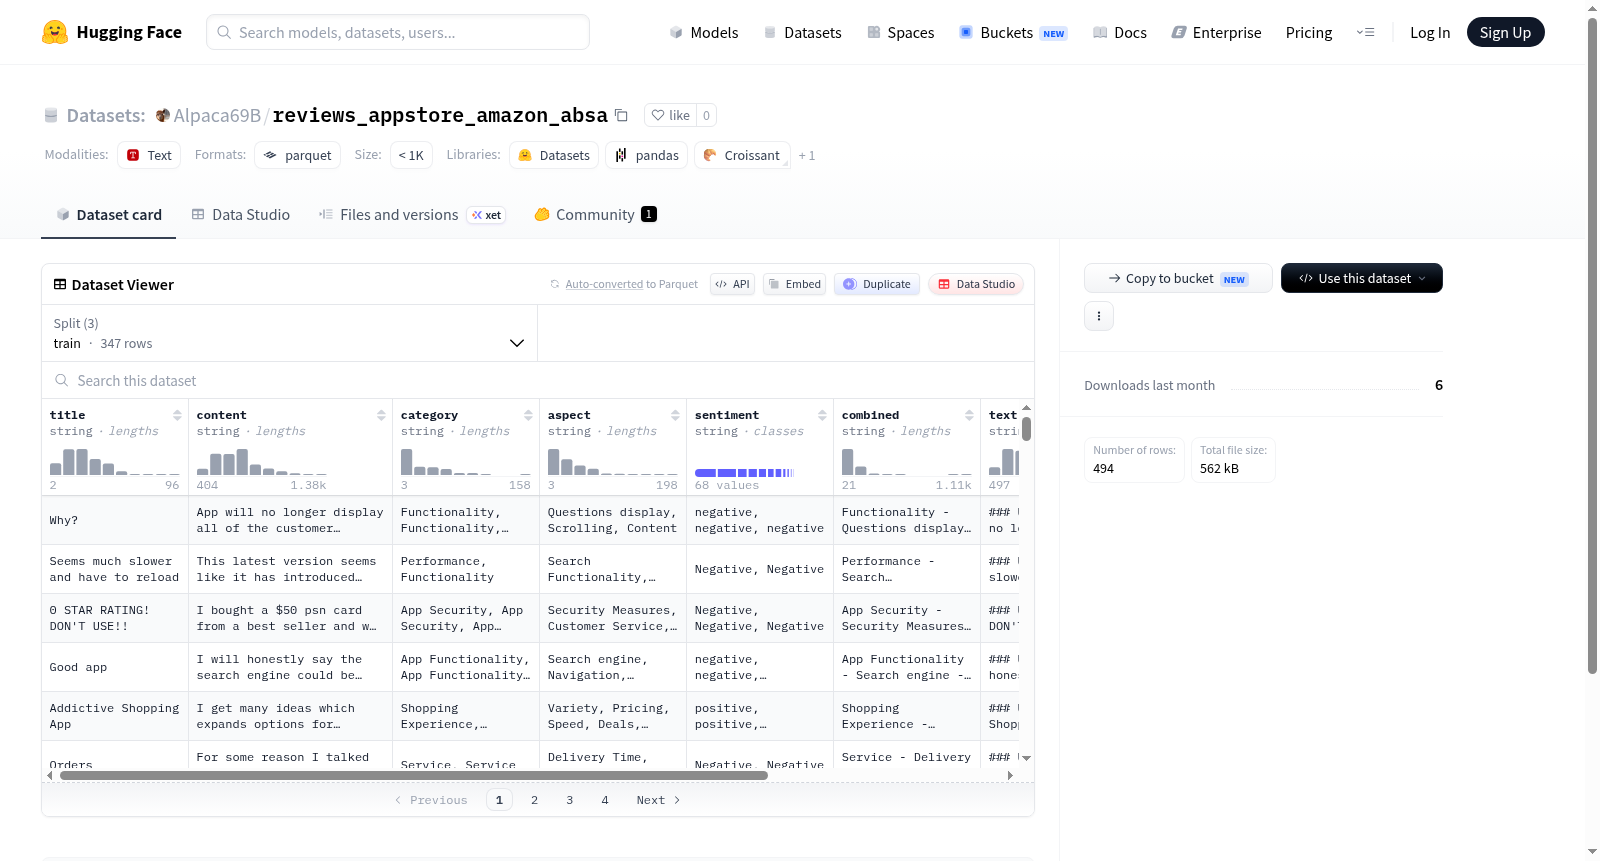This screenshot has width=1600, height=861.
Task: Sort the category column using its sort icon
Action: pyautogui.click(x=528, y=415)
